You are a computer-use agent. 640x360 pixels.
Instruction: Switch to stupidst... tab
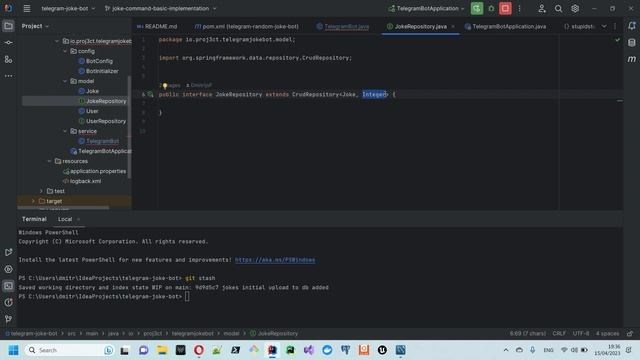click(x=580, y=27)
